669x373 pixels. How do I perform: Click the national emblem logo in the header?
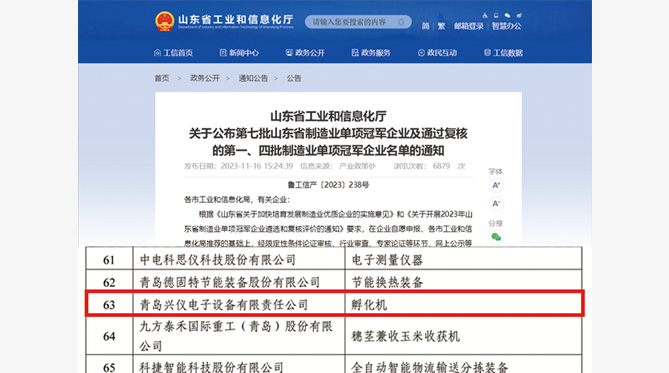click(164, 21)
